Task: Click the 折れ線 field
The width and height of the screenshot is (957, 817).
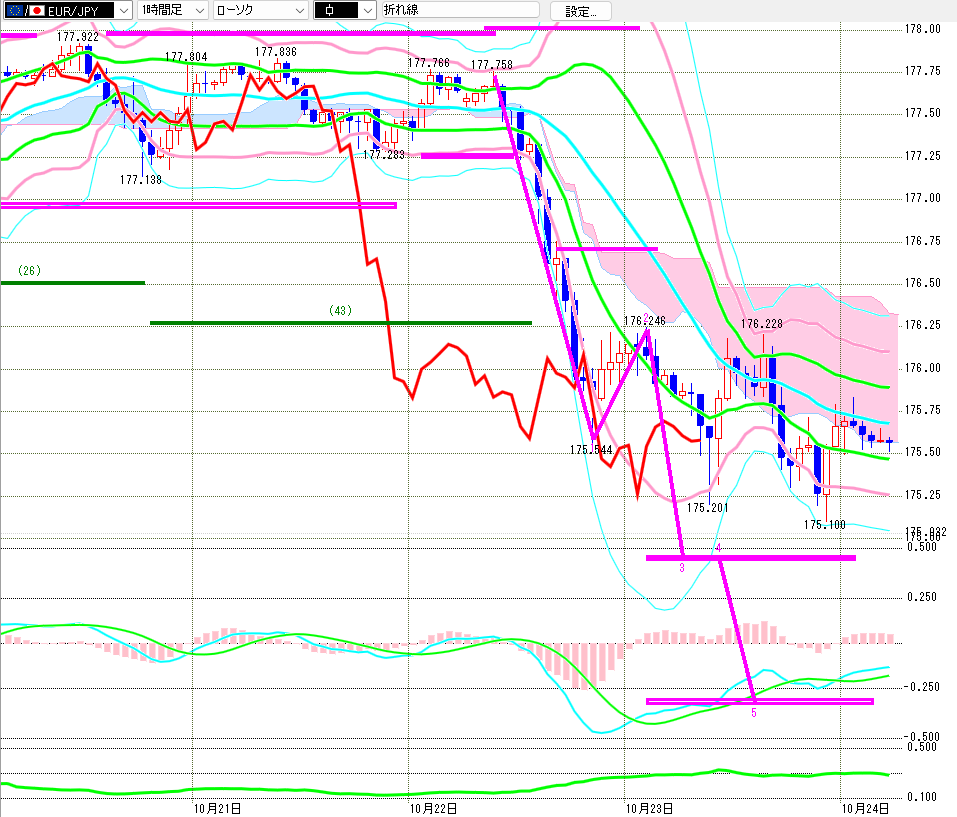Action: pyautogui.click(x=461, y=10)
